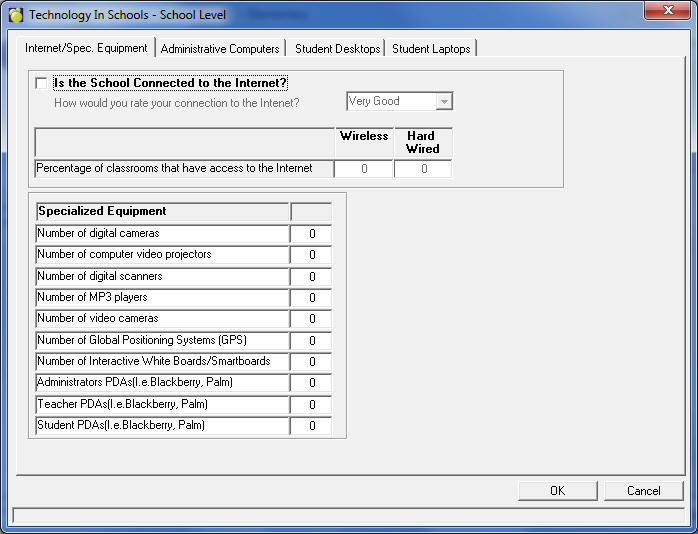
Task: Select the Internet/Spec. Equipment tab
Action: (87, 48)
